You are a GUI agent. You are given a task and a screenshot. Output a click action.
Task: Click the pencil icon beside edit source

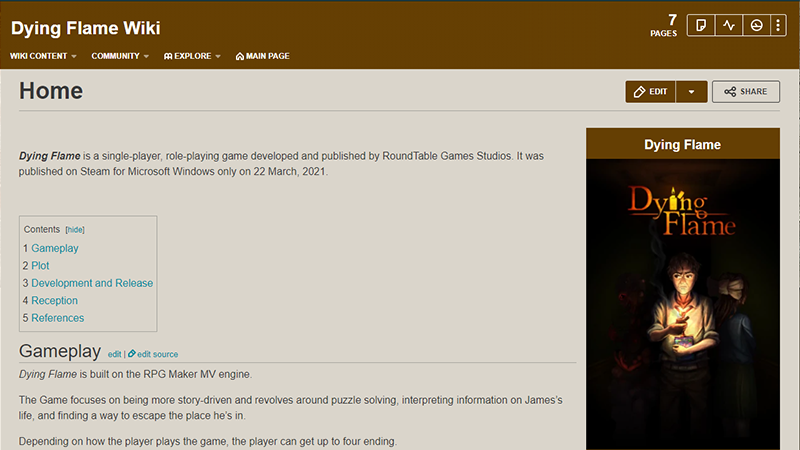tap(132, 354)
